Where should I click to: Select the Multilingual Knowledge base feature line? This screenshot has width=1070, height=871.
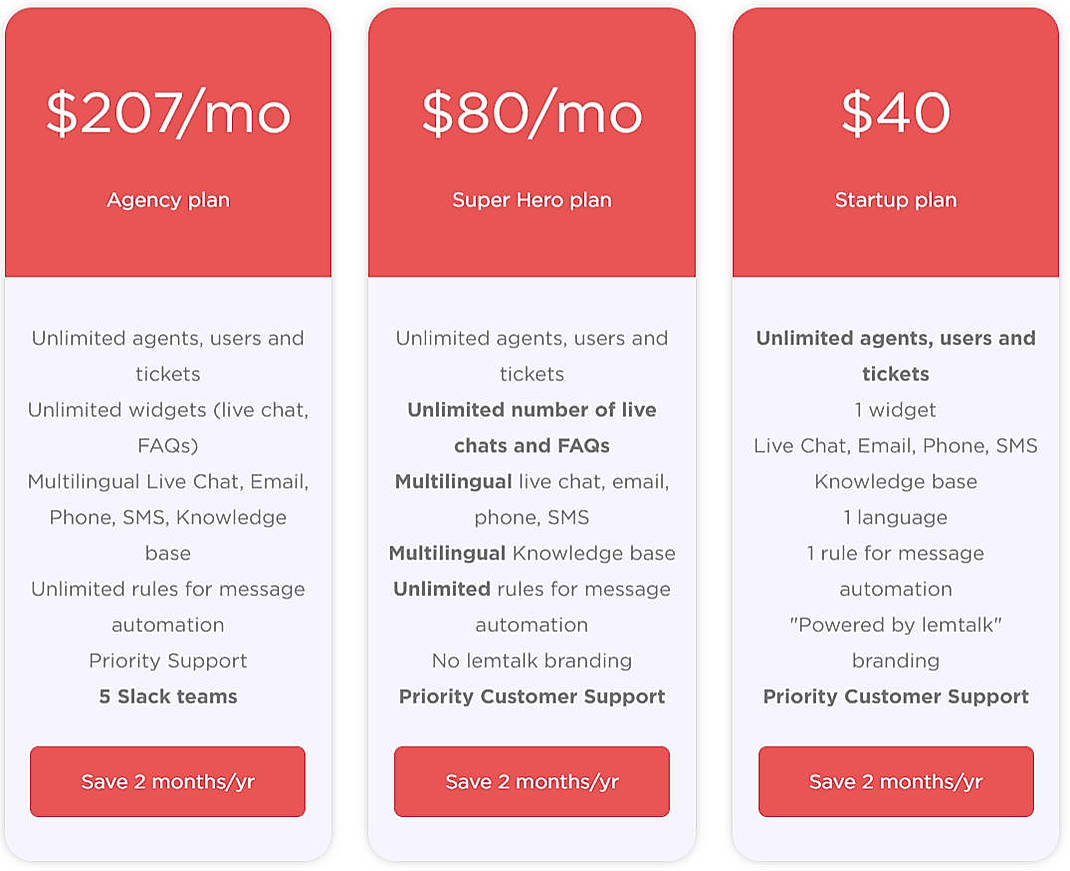531,553
